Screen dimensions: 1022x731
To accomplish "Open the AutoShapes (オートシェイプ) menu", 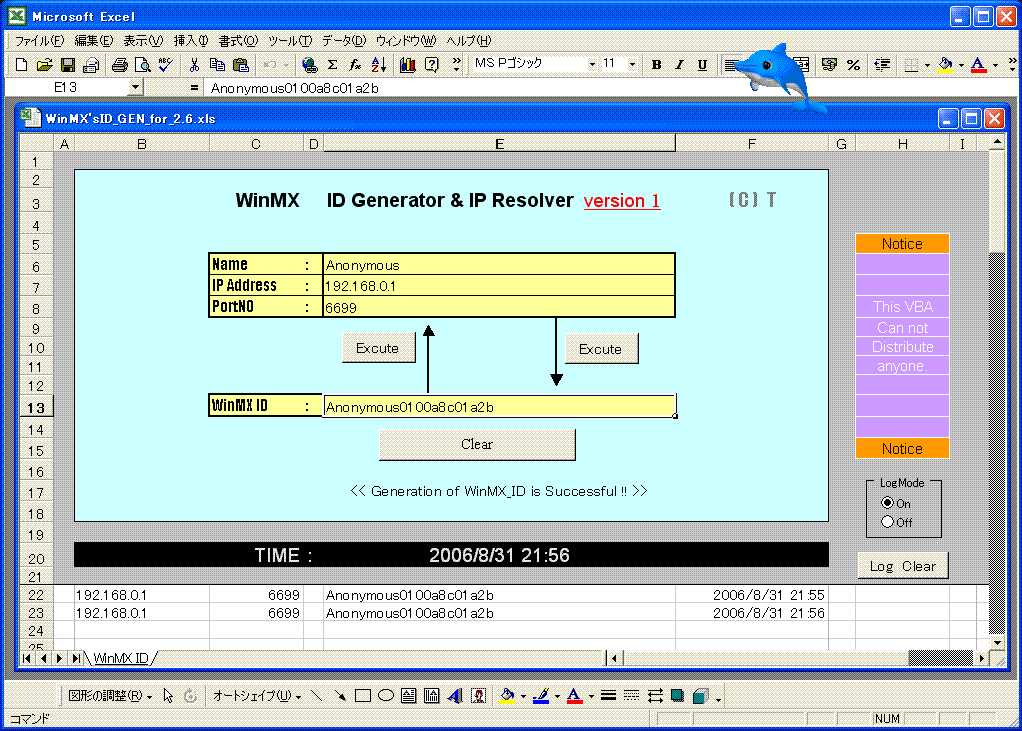I will [x=257, y=696].
